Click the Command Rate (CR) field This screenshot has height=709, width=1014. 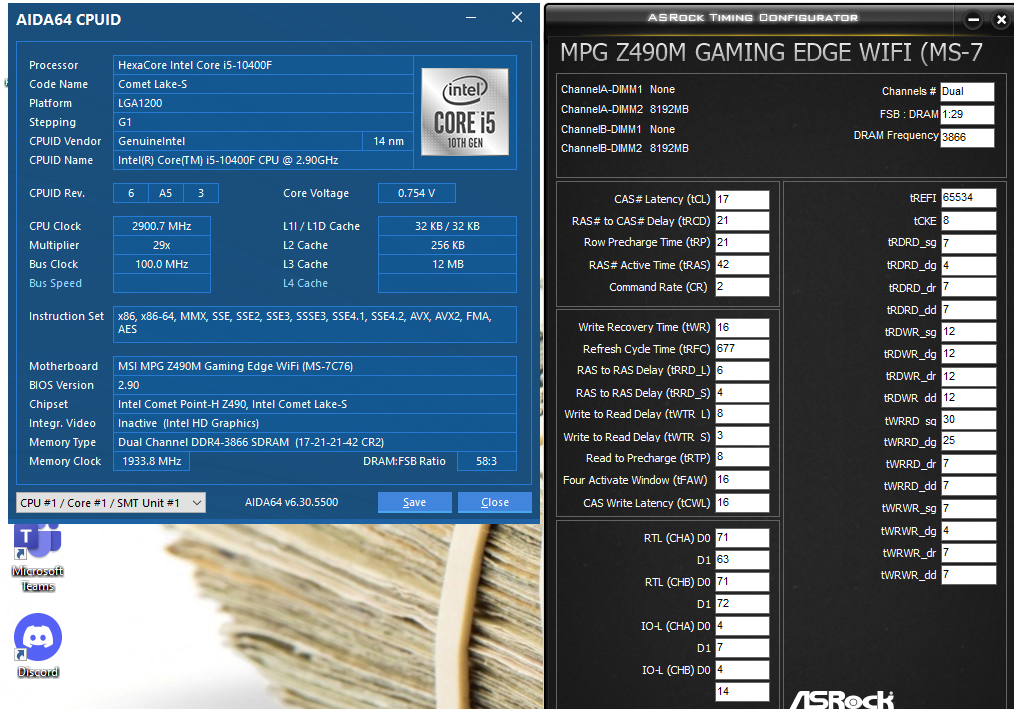pyautogui.click(x=742, y=287)
